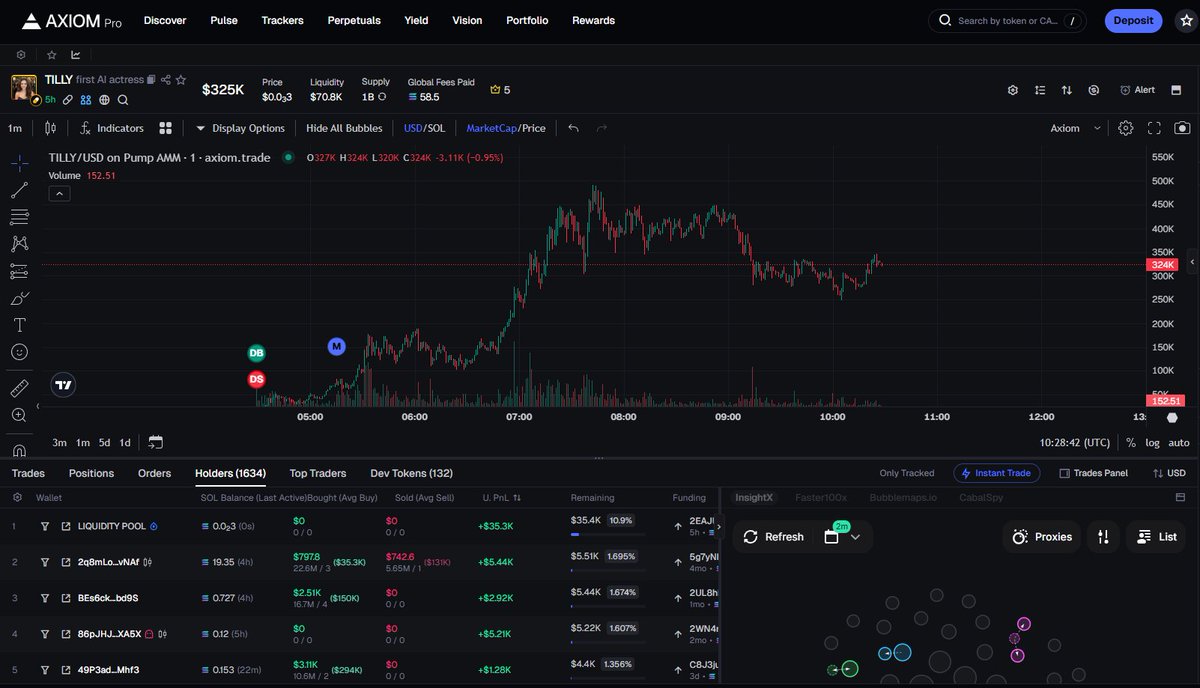Search TILLY with the magnifier icon

click(123, 100)
